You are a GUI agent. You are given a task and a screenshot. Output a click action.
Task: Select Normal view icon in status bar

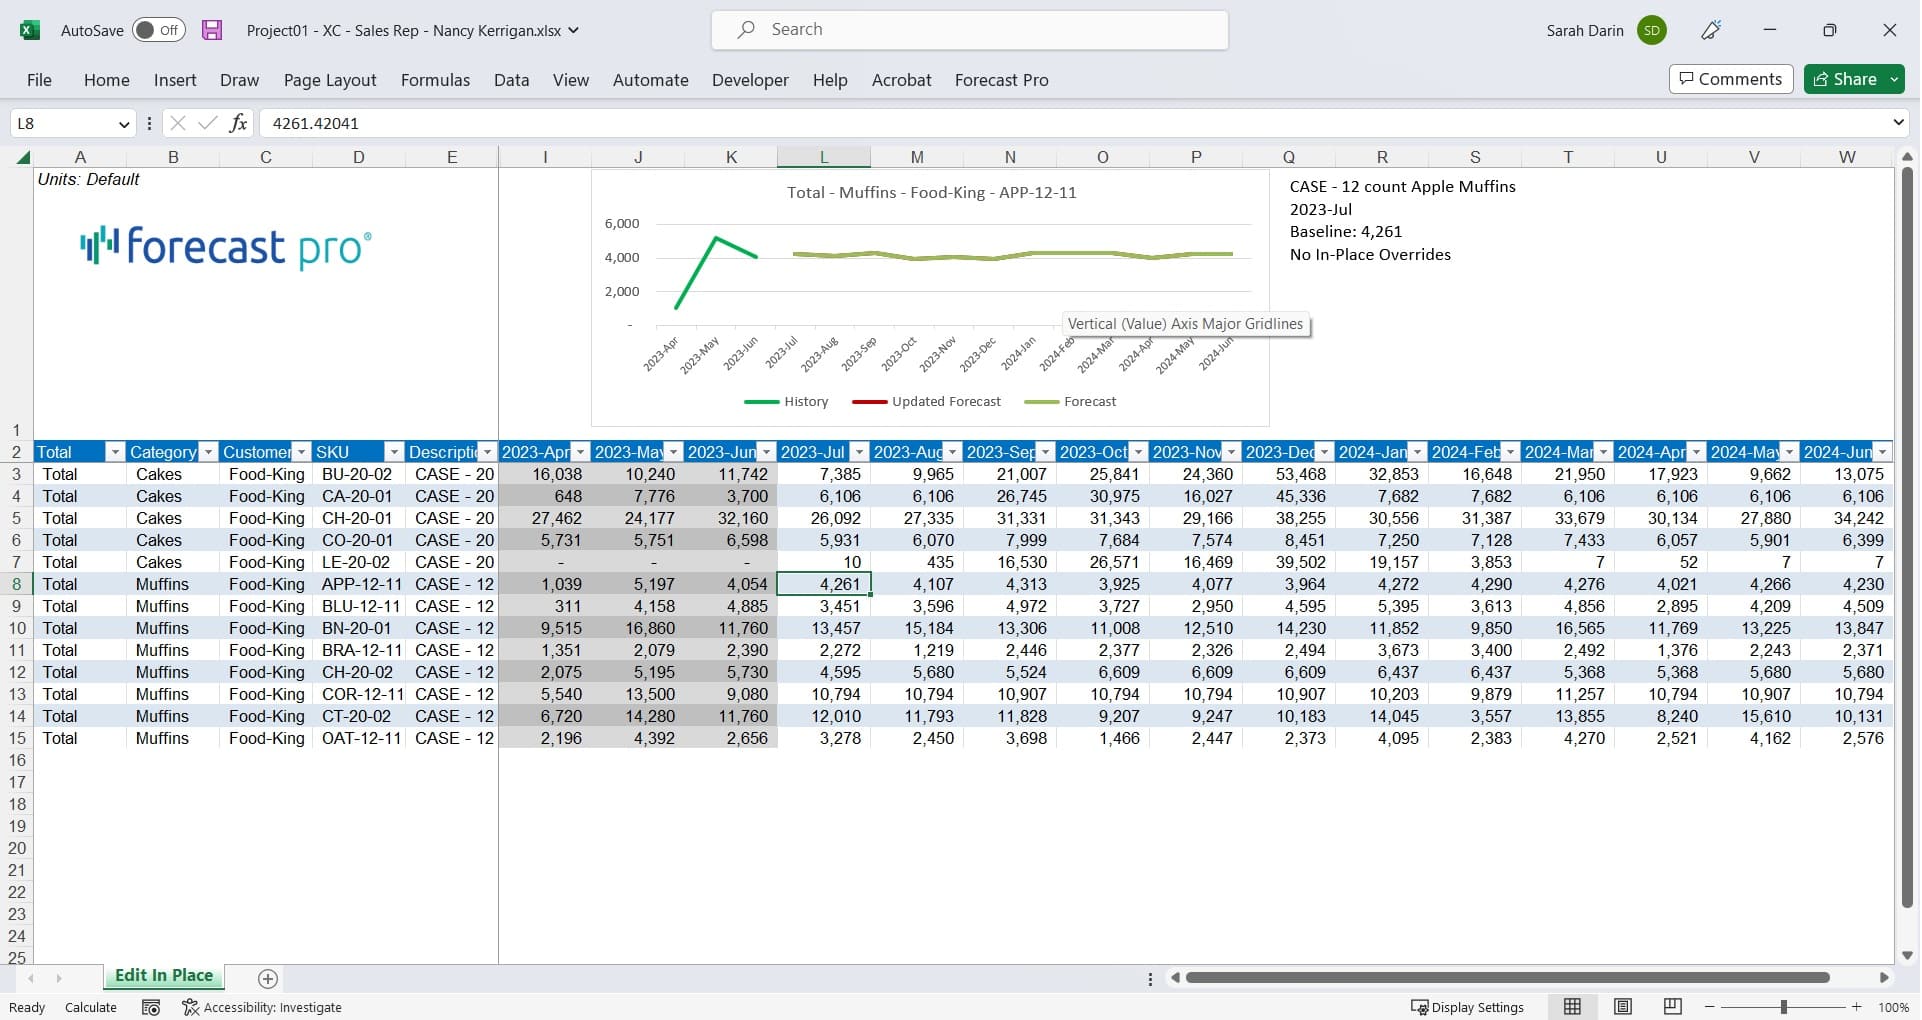[1573, 1007]
